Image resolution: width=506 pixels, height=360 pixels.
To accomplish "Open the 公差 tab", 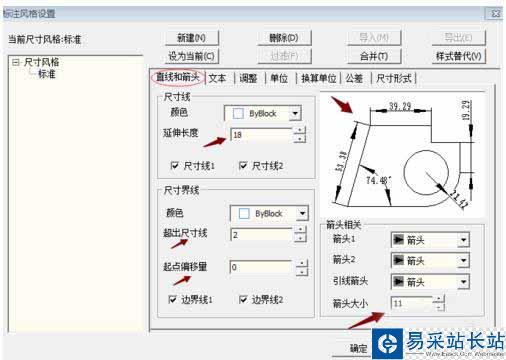I will tap(354, 78).
